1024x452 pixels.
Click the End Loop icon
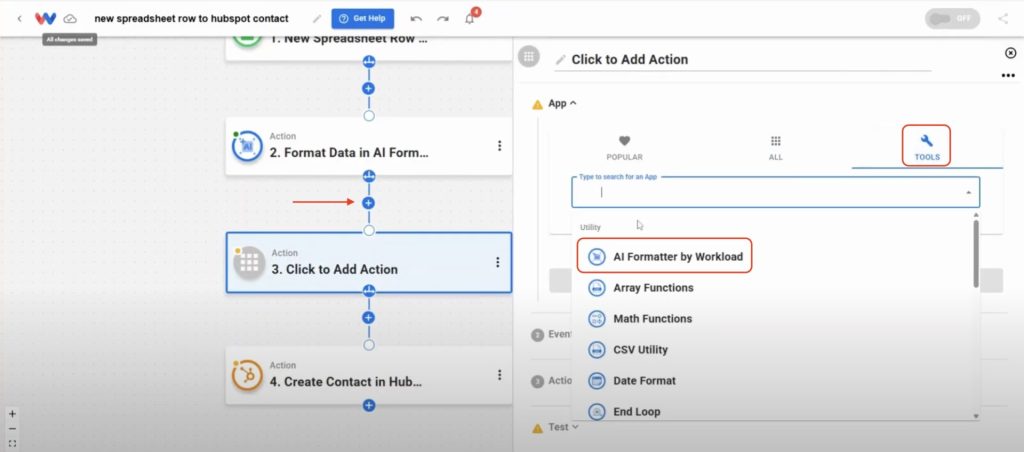coord(597,412)
